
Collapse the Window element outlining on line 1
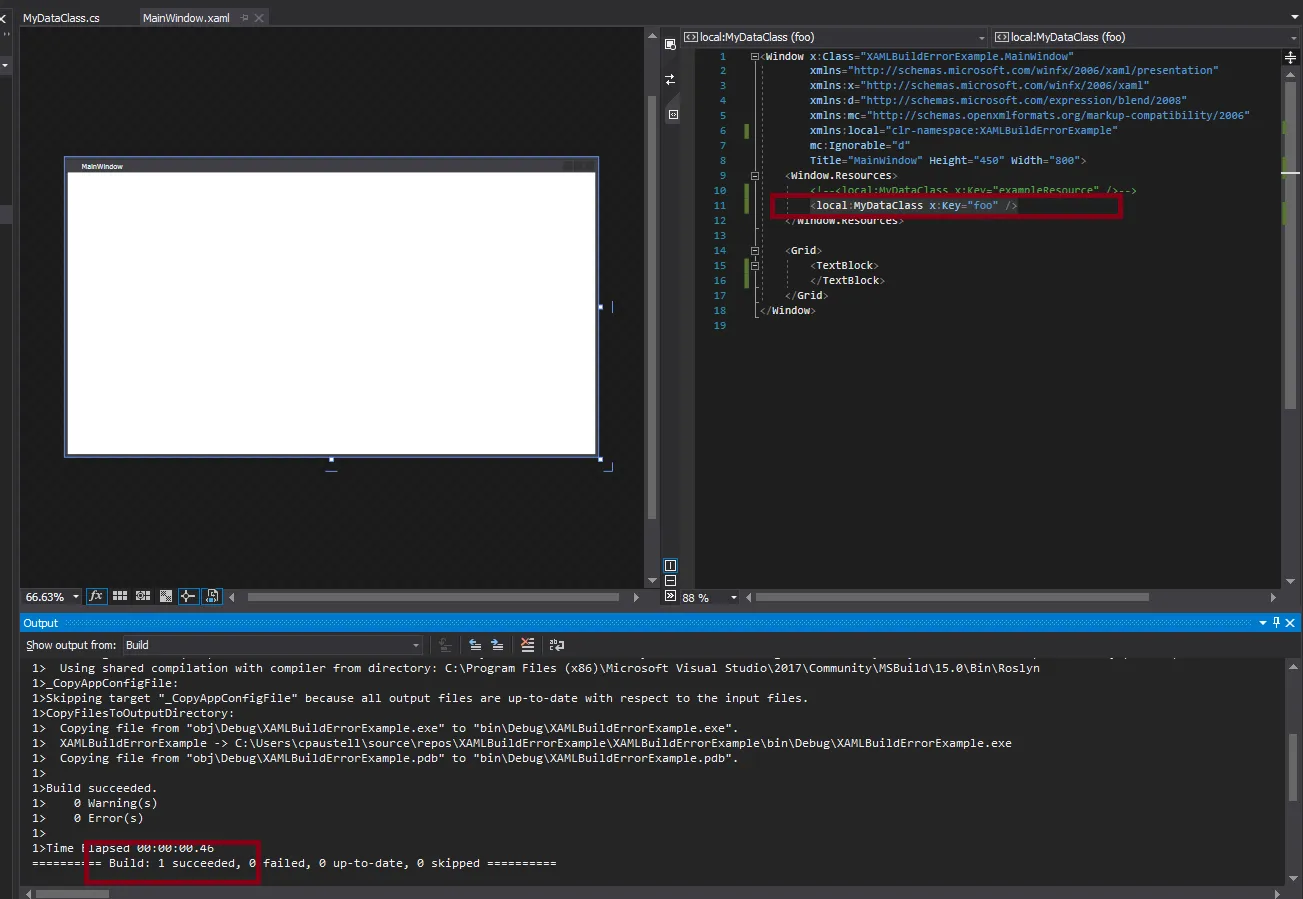coord(754,57)
